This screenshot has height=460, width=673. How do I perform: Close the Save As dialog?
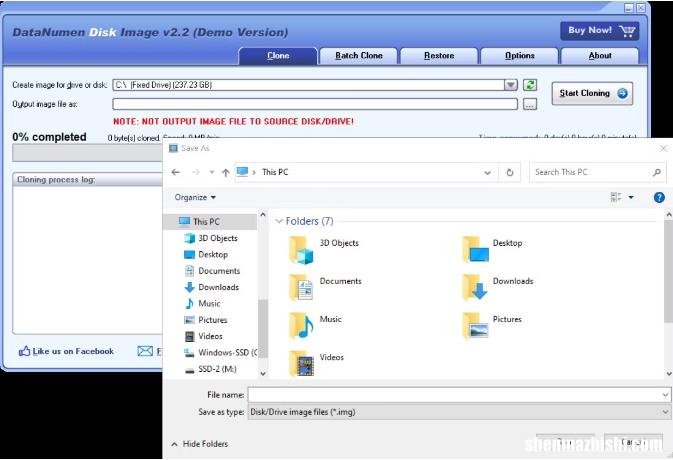point(663,148)
